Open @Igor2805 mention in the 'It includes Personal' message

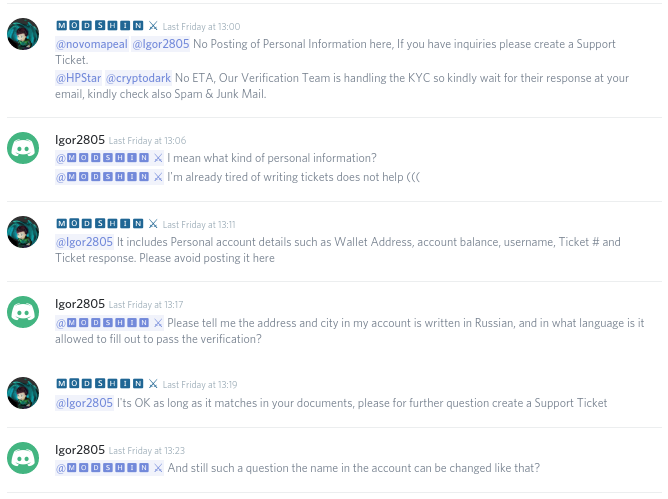tap(84, 242)
